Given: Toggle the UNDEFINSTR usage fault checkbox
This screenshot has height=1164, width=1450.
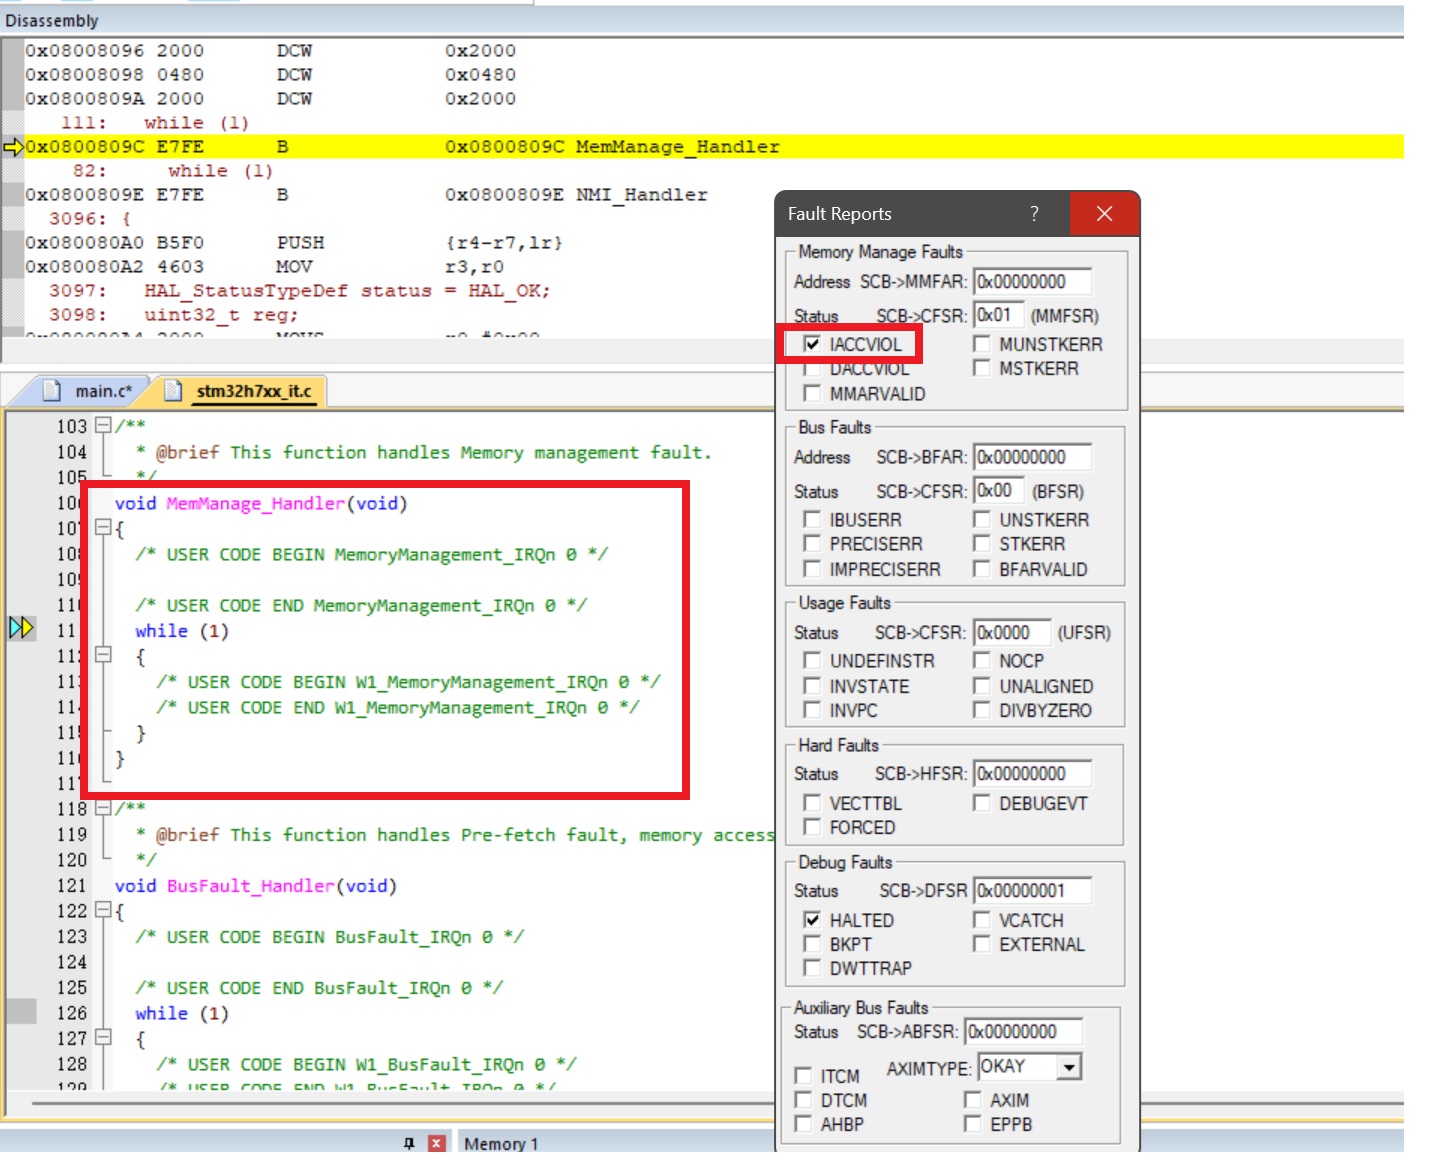Looking at the screenshot, I should tap(812, 661).
